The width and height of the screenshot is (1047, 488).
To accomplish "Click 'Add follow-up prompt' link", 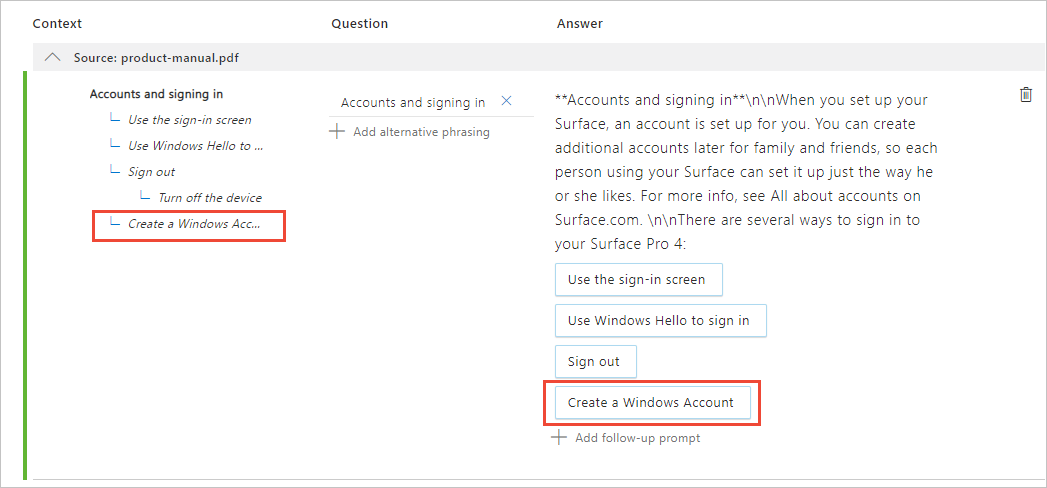I will pos(637,438).
